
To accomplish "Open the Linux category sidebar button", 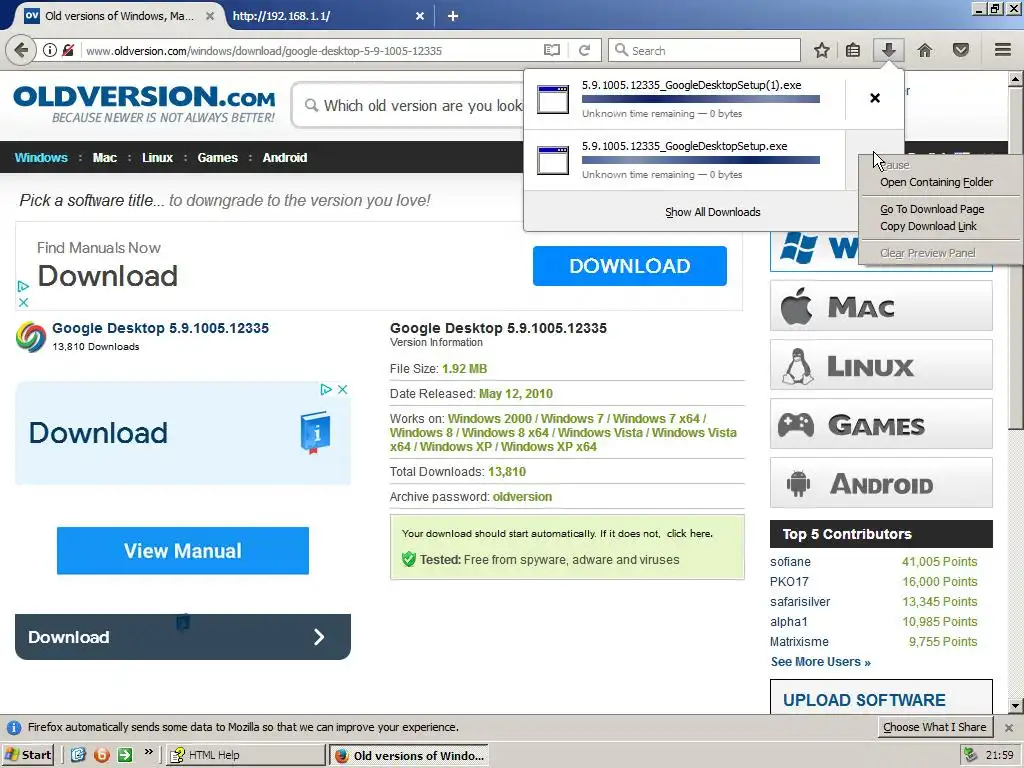I will [881, 364].
